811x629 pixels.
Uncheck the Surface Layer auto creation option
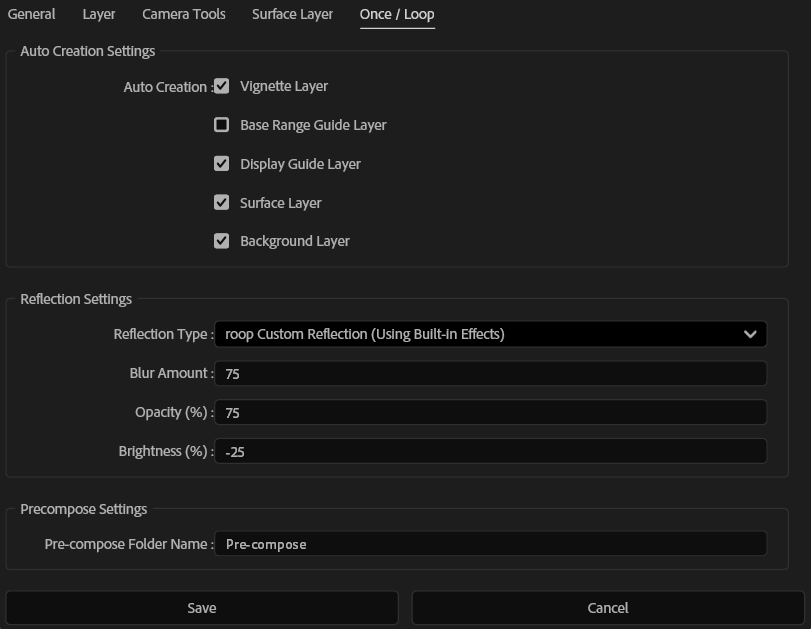click(x=222, y=202)
